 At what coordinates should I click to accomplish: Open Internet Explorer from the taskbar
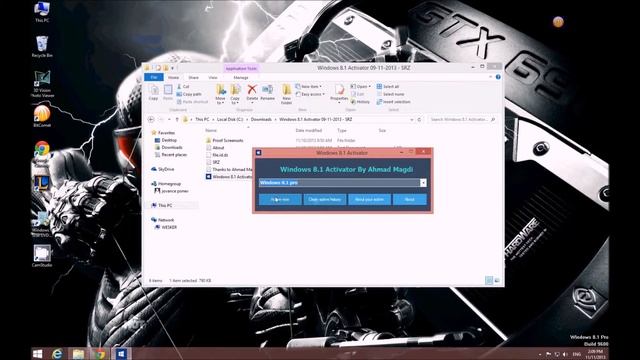click(58, 353)
